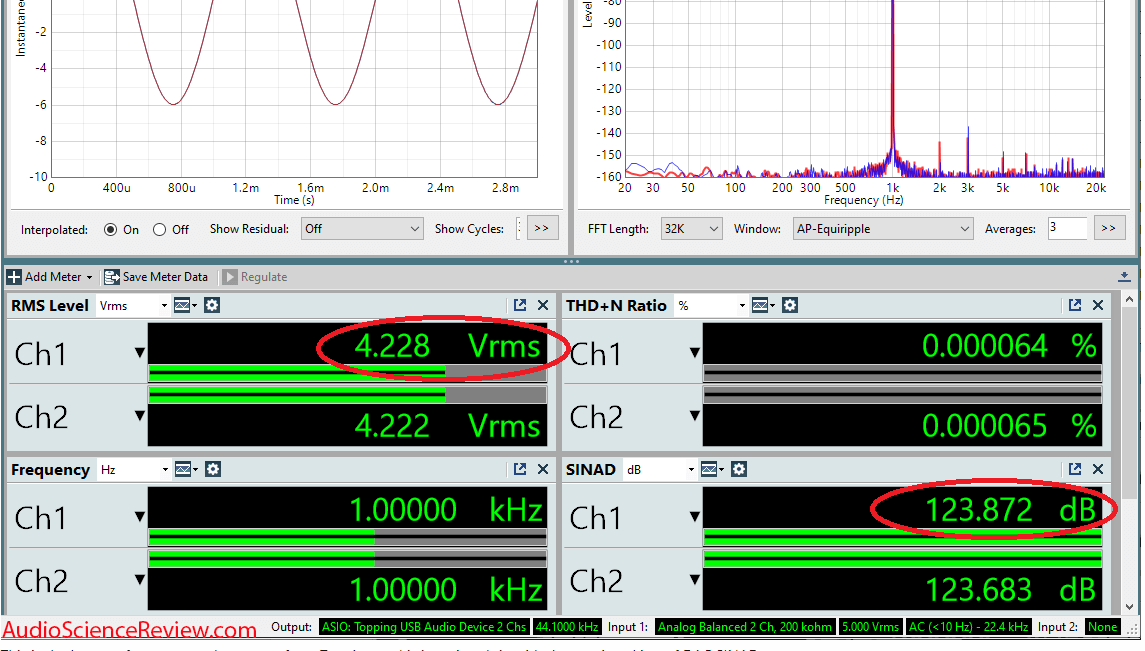Expand Frequency Ch2 channel arrow
The width and height of the screenshot is (1145, 651).
139,580
